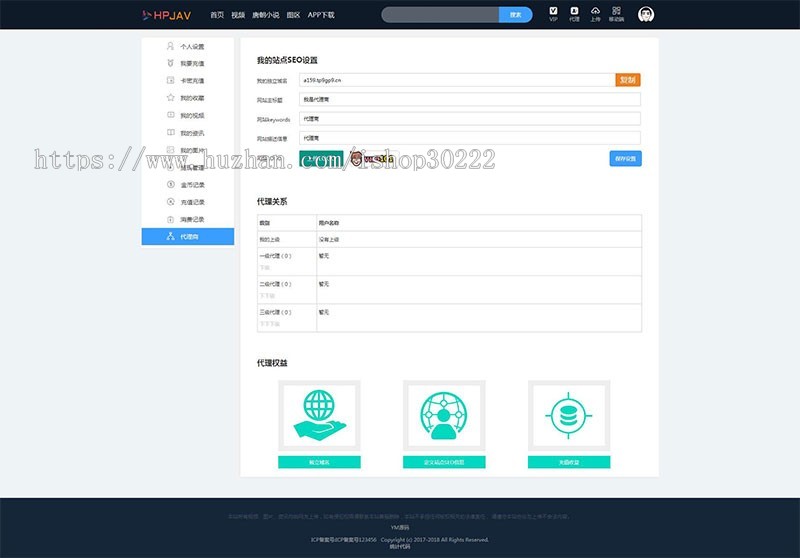The height and width of the screenshot is (558, 800).
Task: Click the book icon beside 我的资讯
Action: coord(170,132)
